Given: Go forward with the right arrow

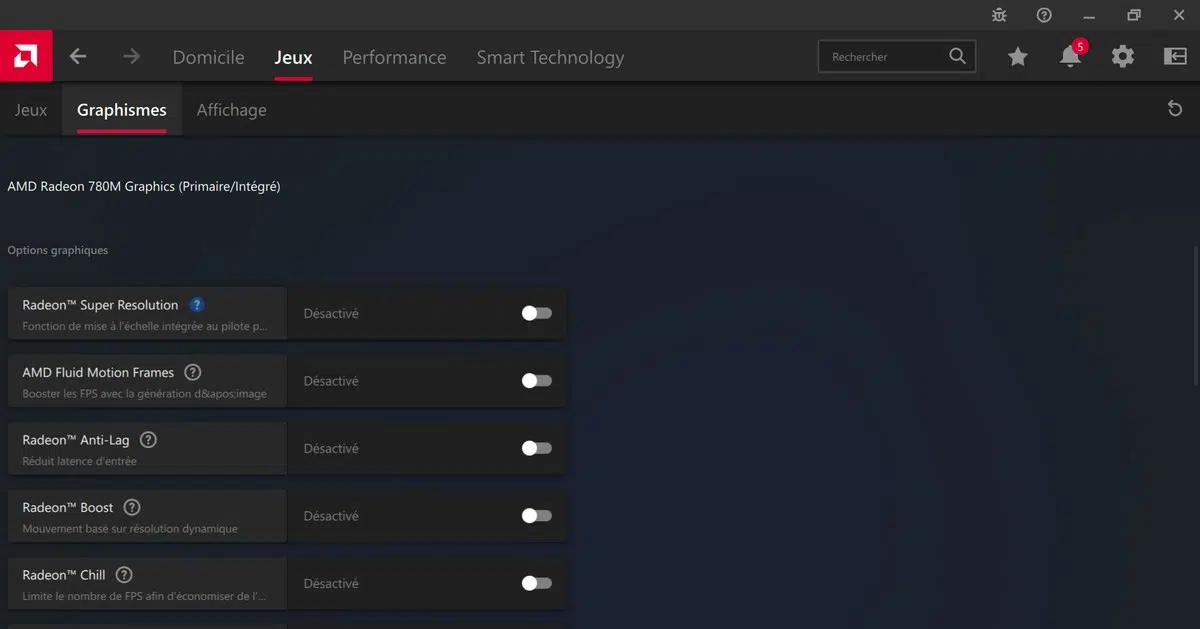Looking at the screenshot, I should point(131,57).
